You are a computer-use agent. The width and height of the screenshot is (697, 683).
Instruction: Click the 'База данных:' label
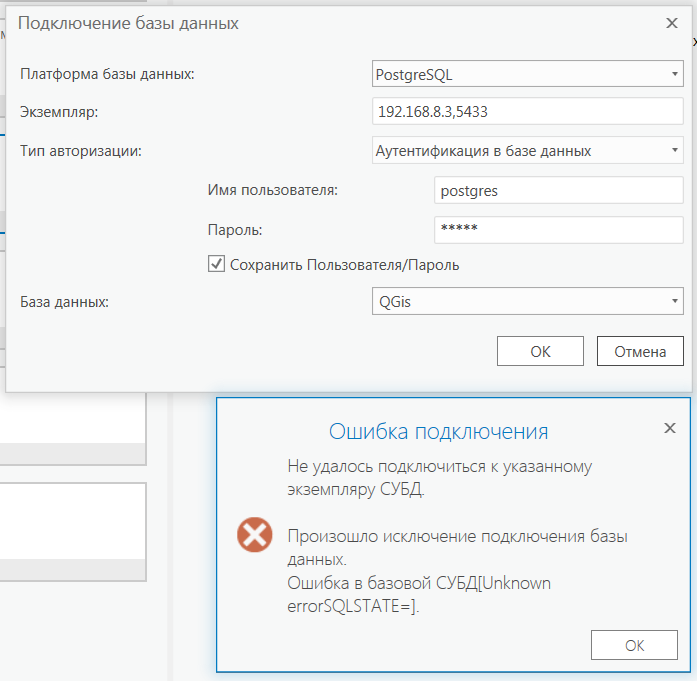pyautogui.click(x=64, y=301)
